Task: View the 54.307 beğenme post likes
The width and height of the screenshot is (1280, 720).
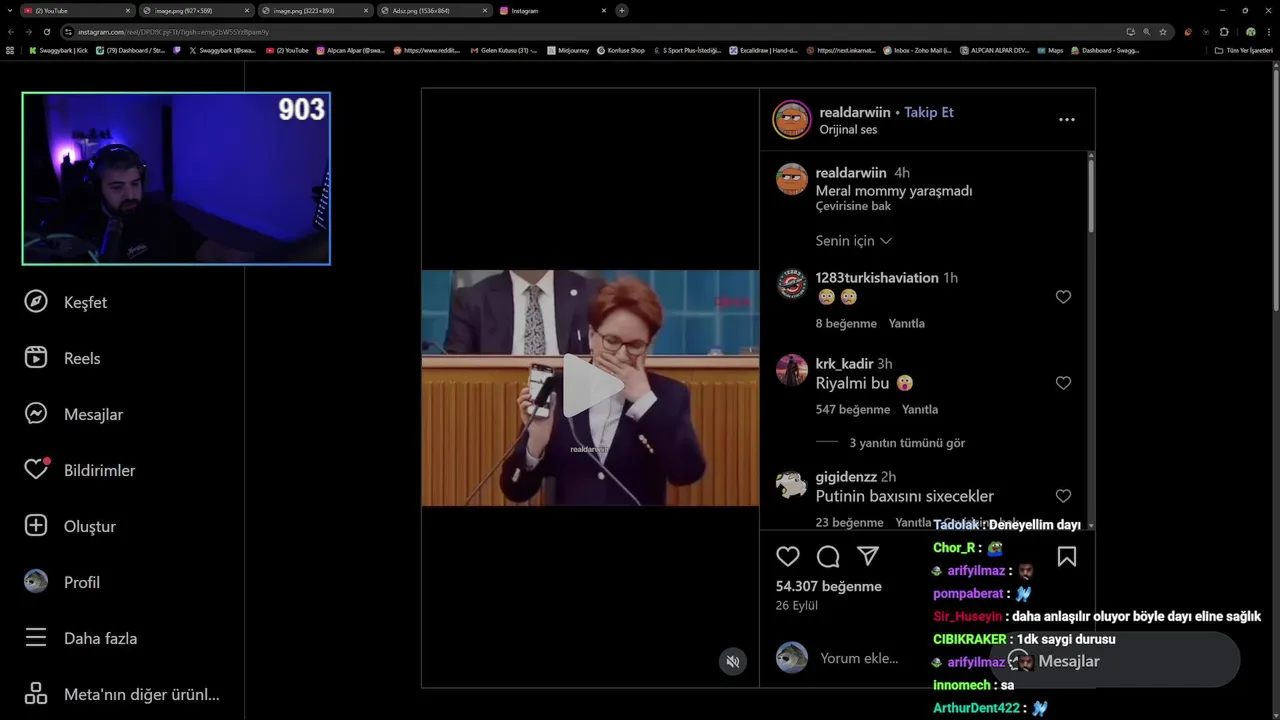Action: pos(829,587)
